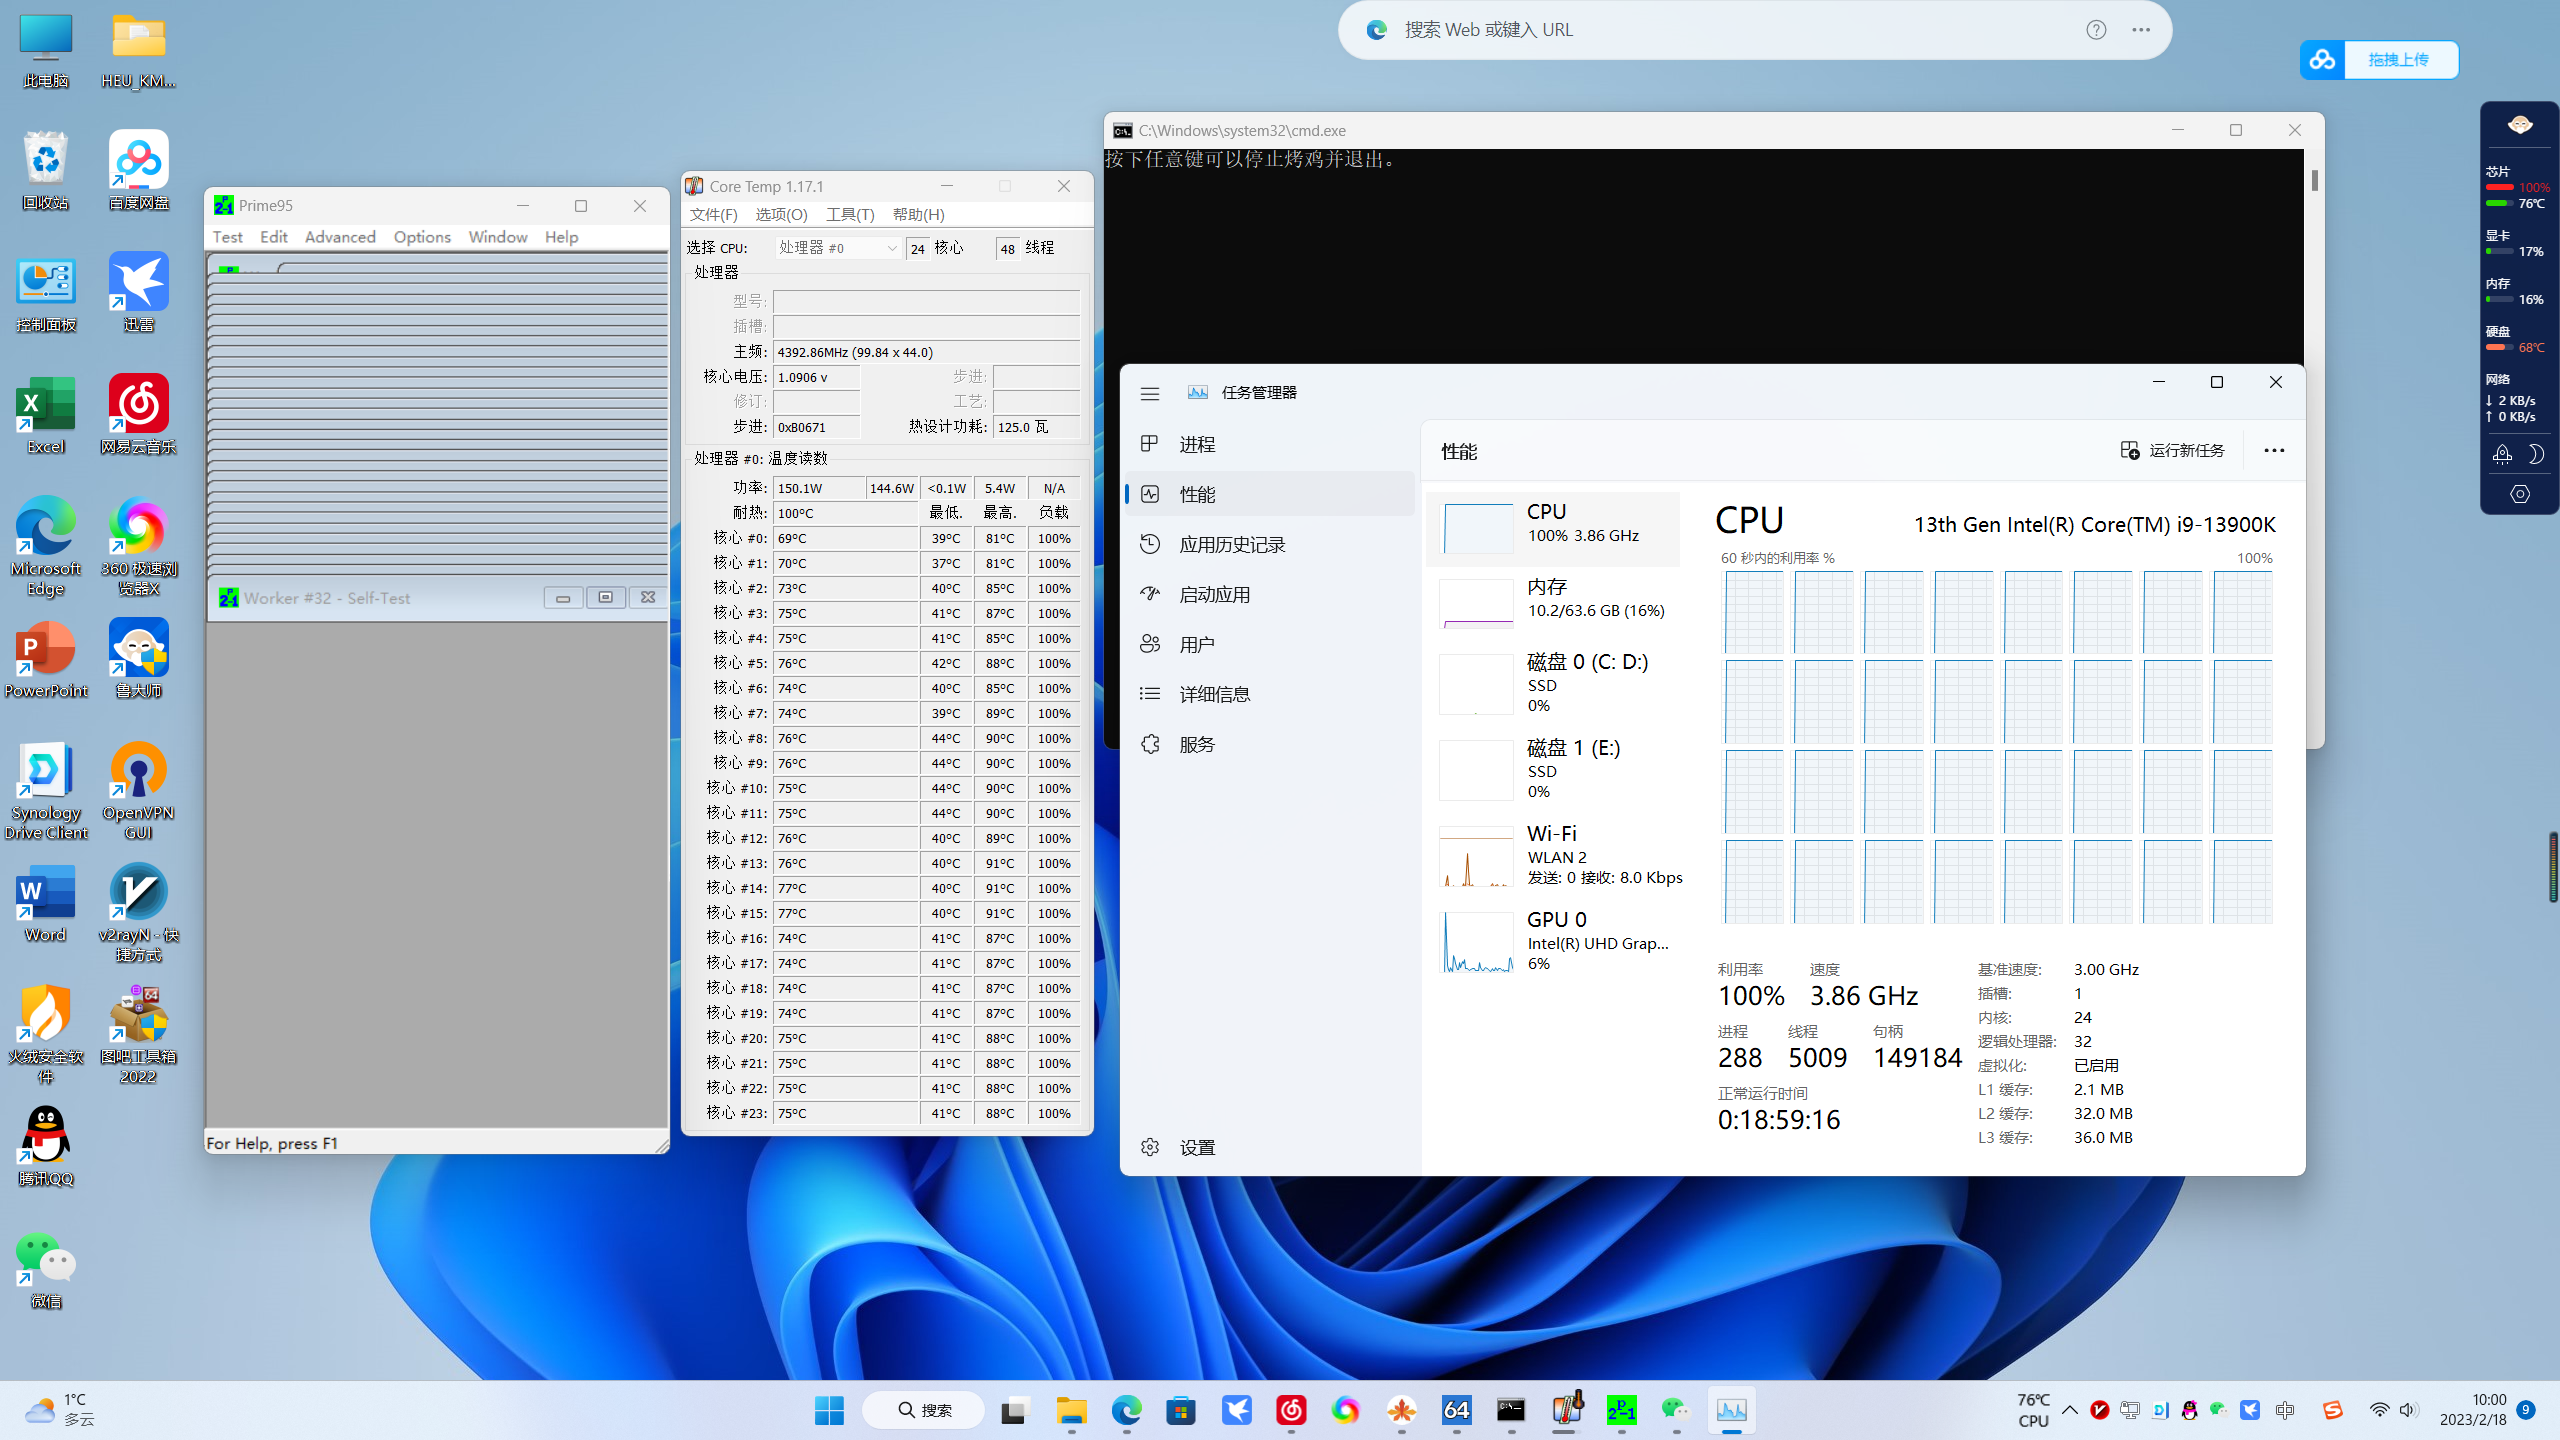Select the 腾讯QQ desktop shortcut
Screen dimensions: 2560x1440
tap(46, 1146)
